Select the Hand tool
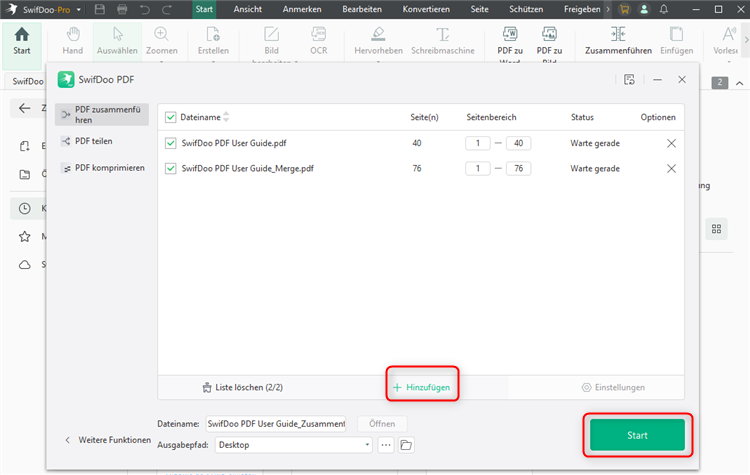The image size is (750, 475). tap(73, 41)
